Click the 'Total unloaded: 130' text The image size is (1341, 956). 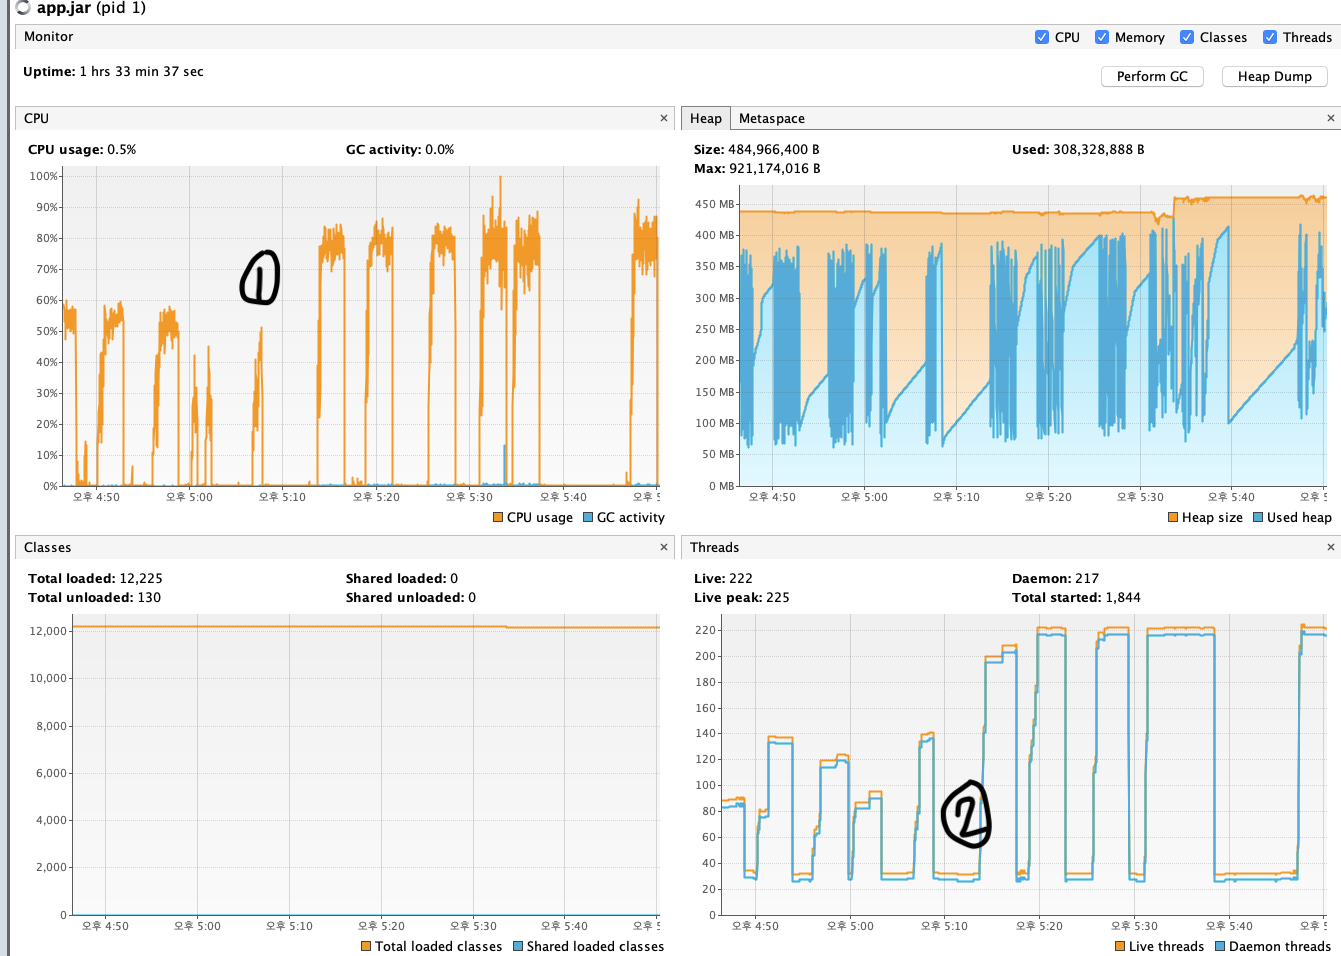coord(94,598)
